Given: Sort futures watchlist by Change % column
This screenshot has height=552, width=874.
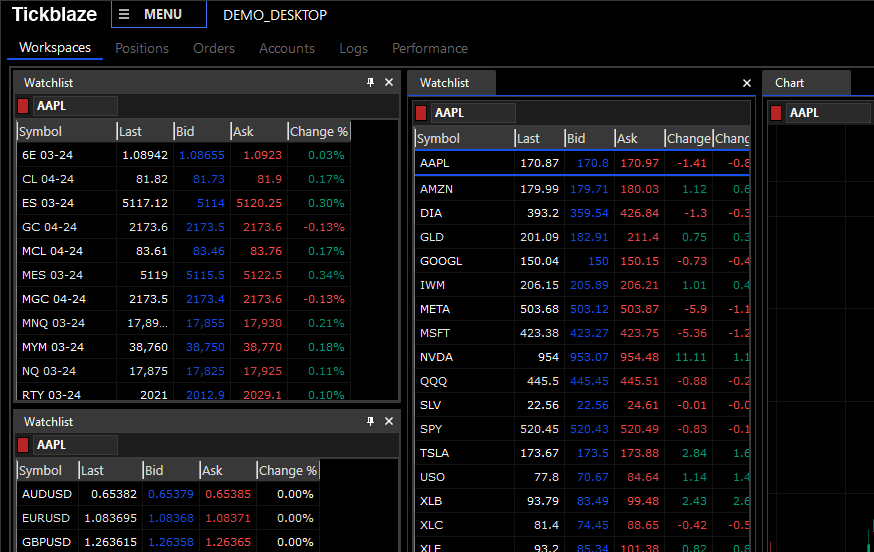Looking at the screenshot, I should (318, 131).
